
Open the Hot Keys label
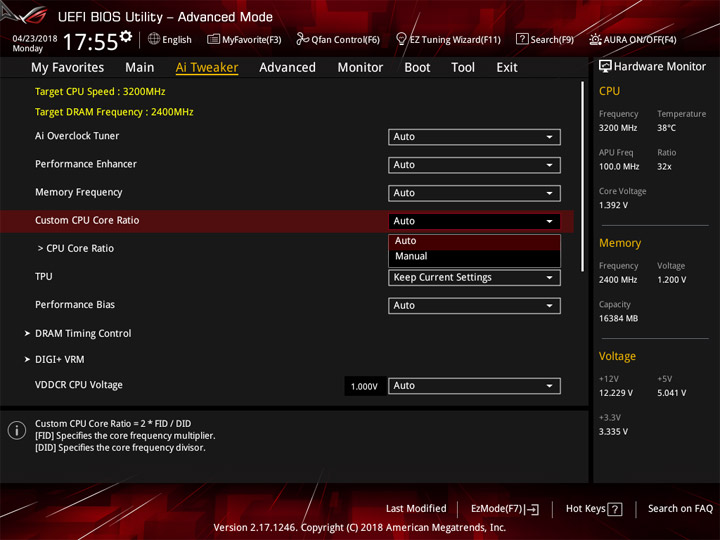click(585, 509)
